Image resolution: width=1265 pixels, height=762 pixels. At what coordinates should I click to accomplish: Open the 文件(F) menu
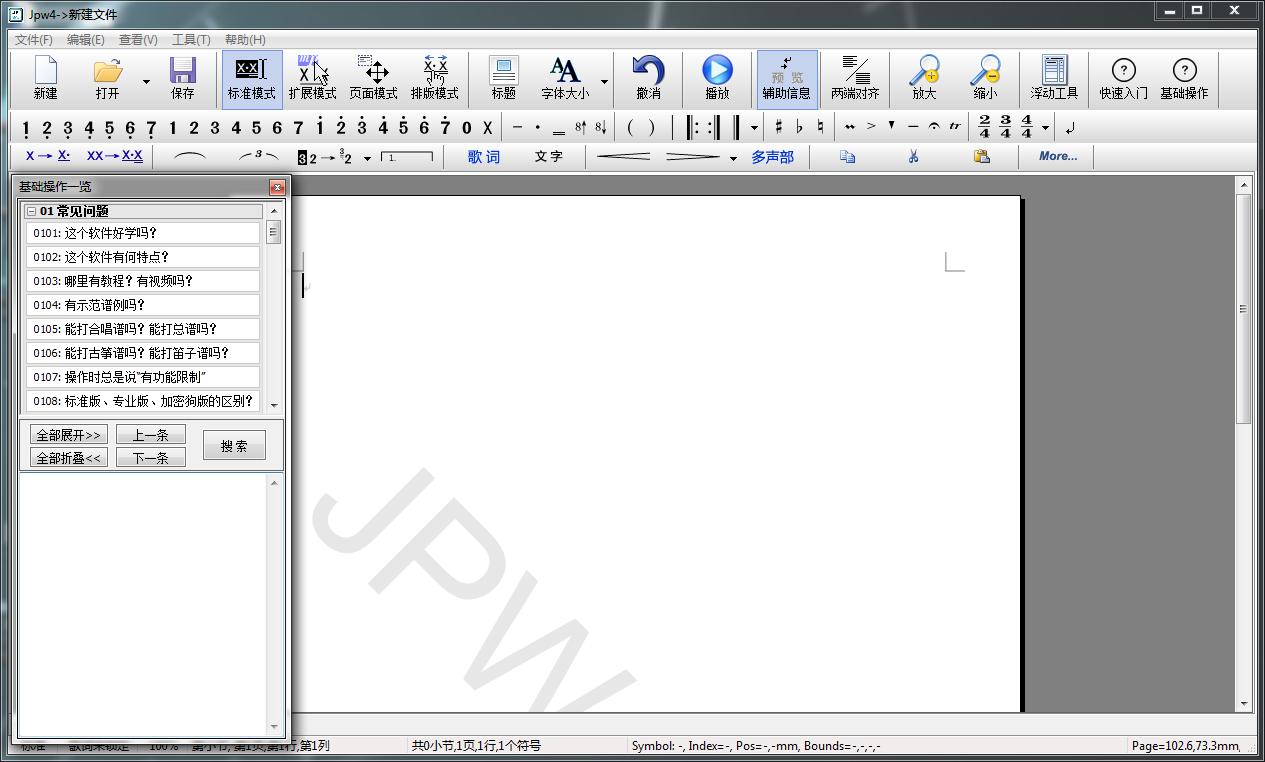(x=34, y=40)
